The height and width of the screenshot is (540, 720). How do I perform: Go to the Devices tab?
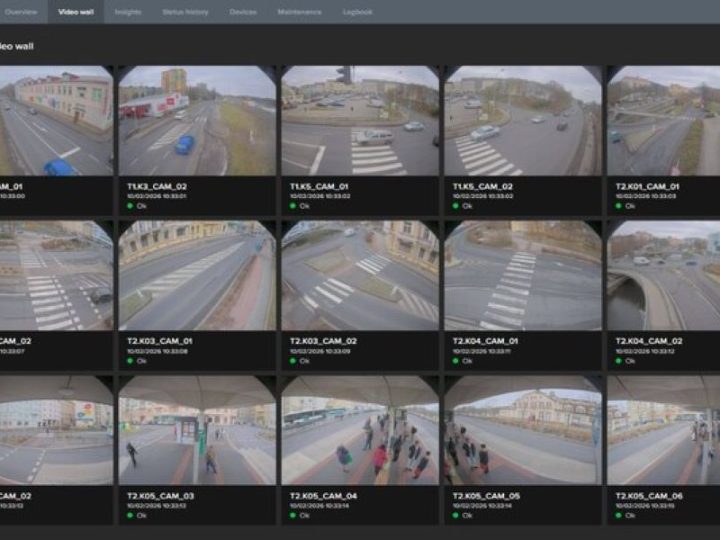(x=243, y=12)
